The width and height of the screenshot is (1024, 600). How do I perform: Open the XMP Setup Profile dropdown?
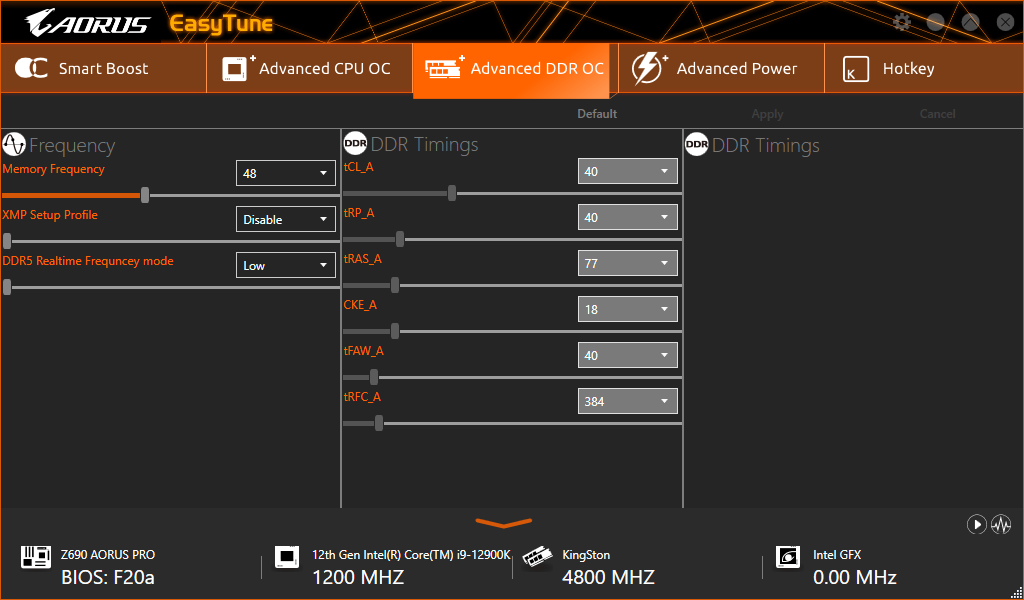(285, 219)
